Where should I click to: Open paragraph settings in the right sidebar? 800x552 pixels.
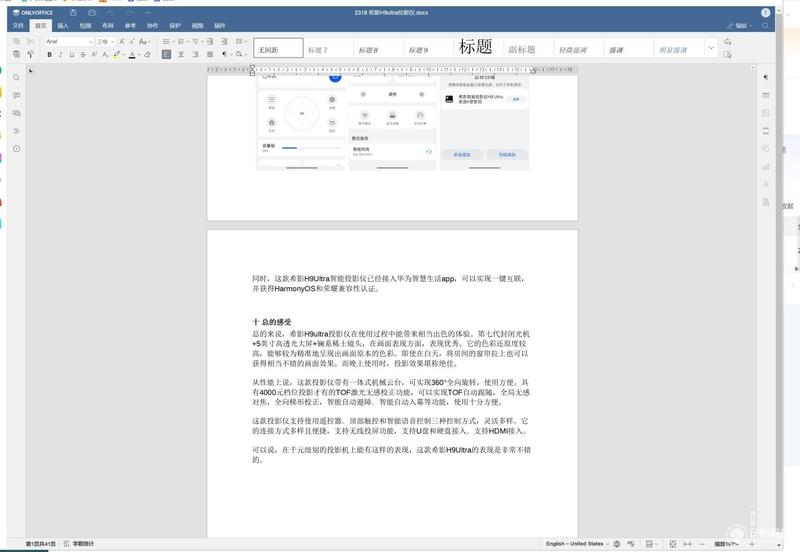(x=765, y=78)
